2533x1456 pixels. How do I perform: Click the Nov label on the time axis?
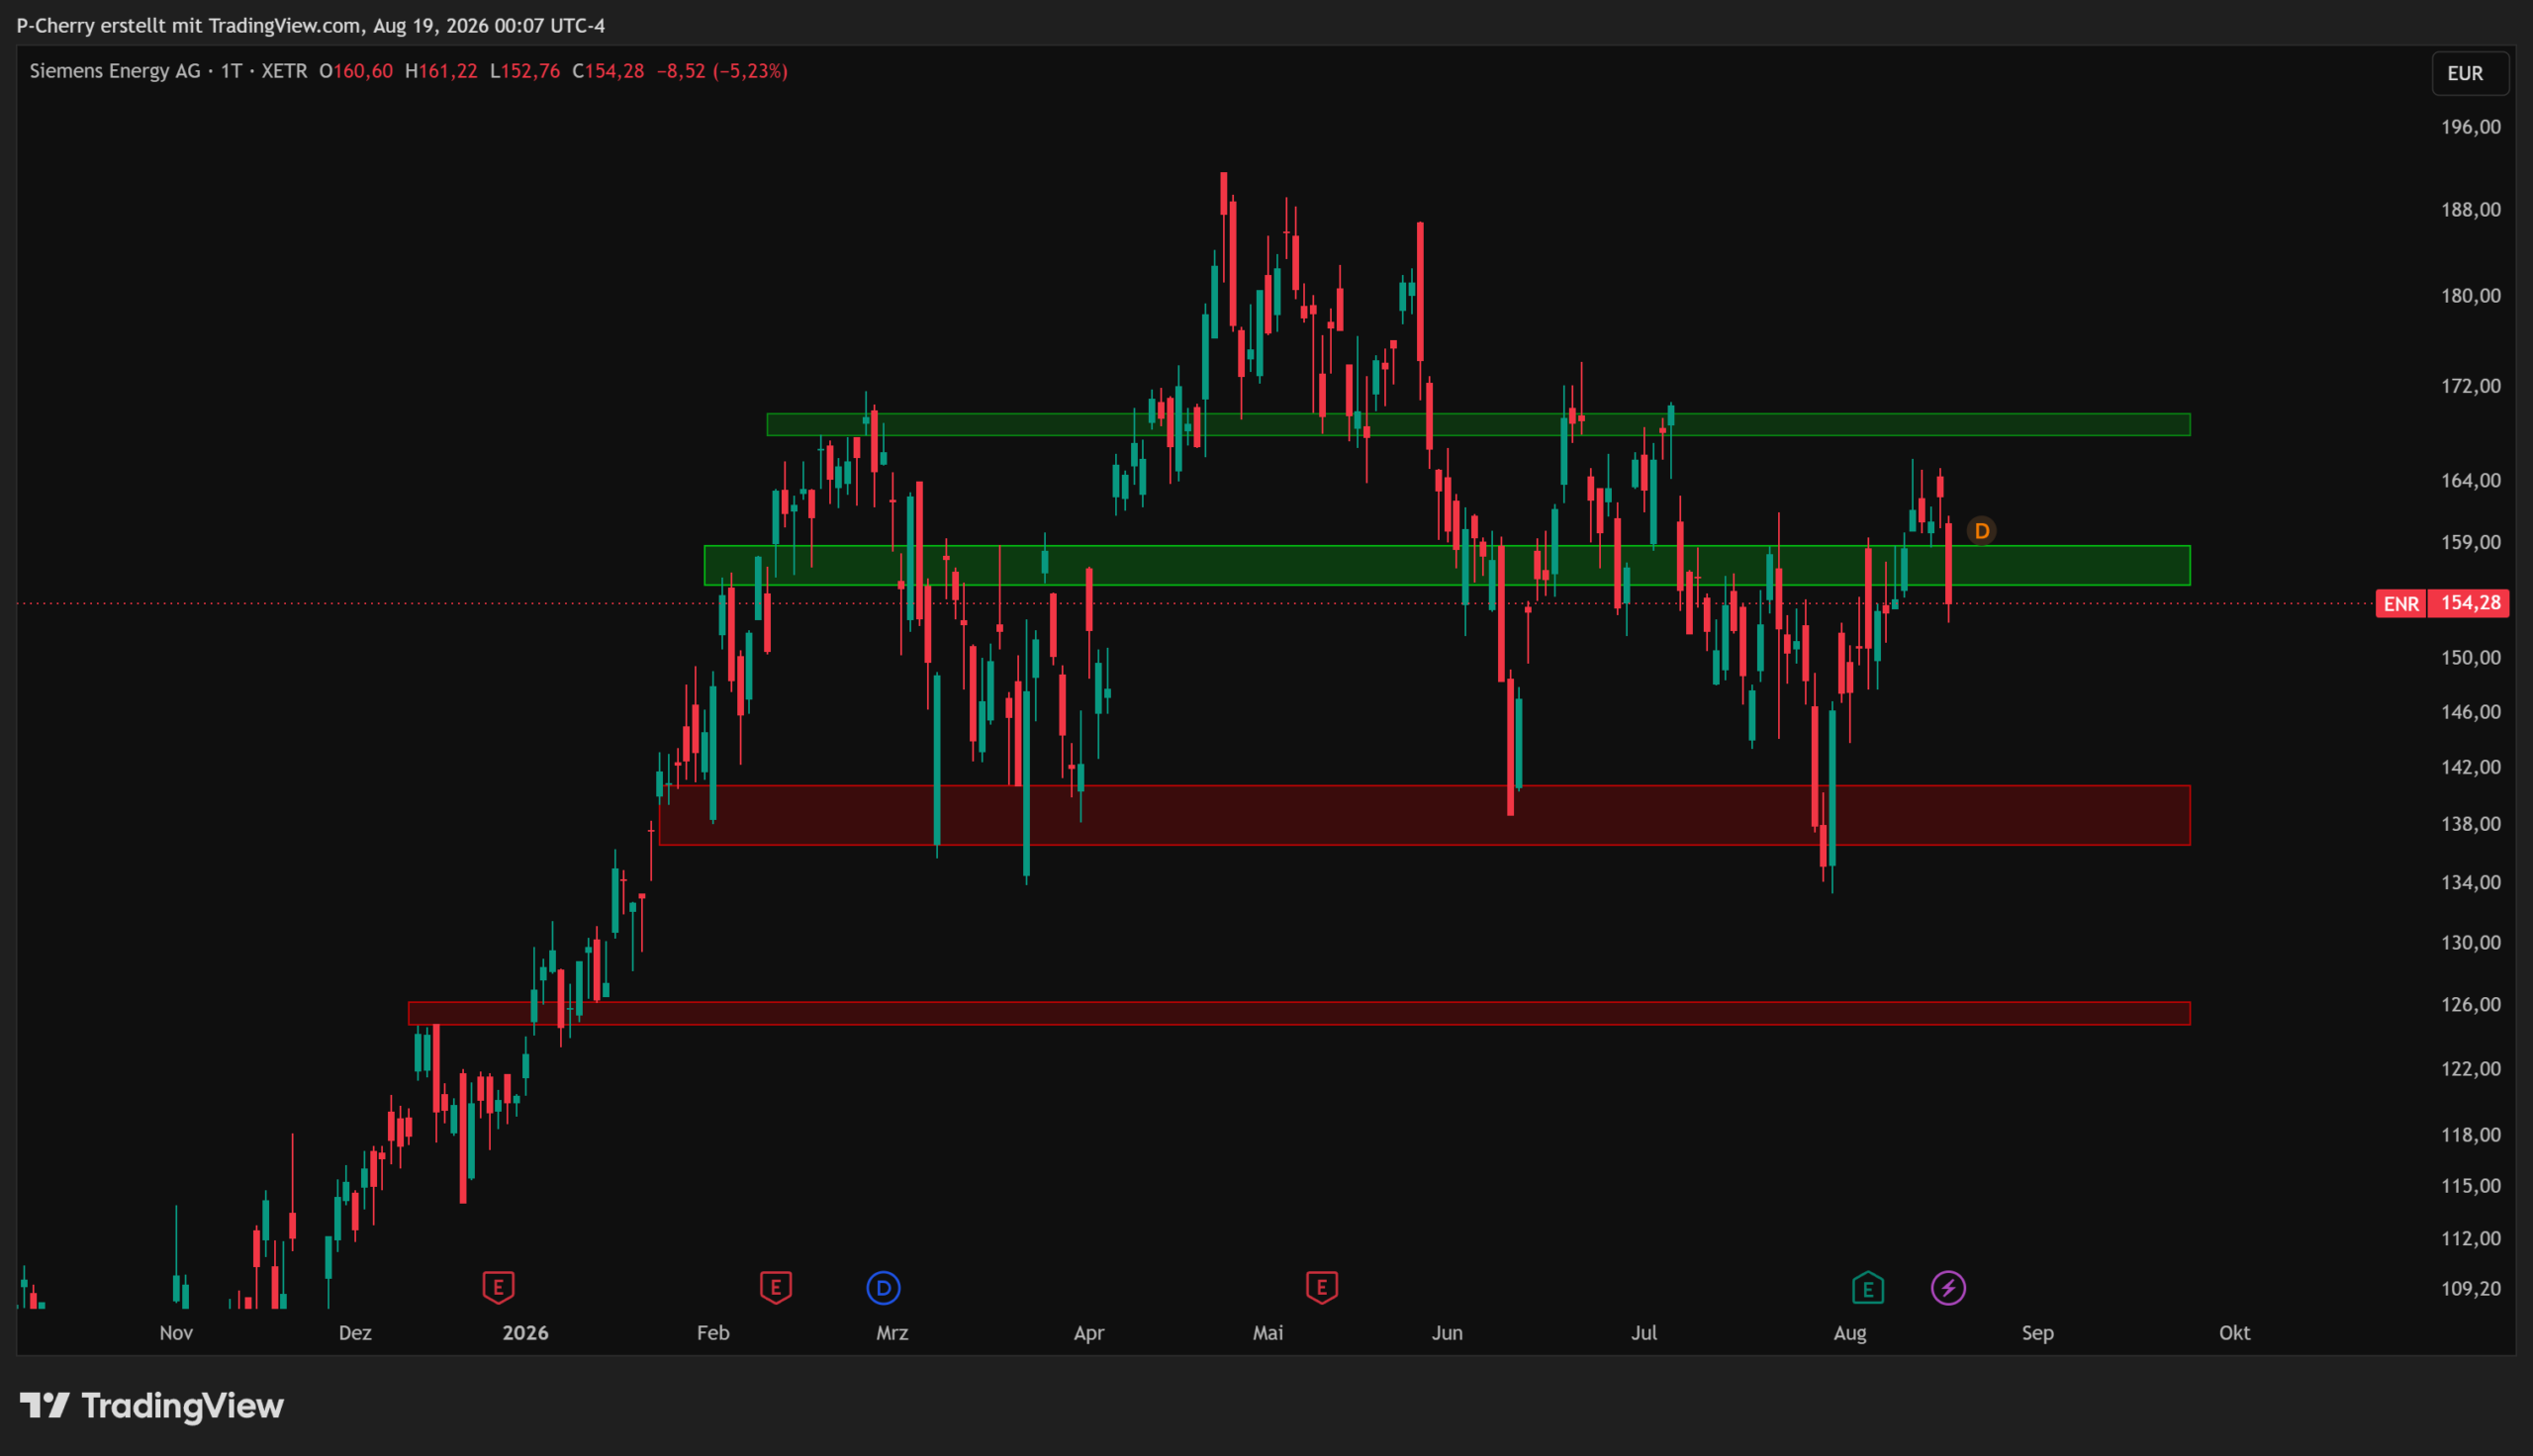click(x=176, y=1333)
